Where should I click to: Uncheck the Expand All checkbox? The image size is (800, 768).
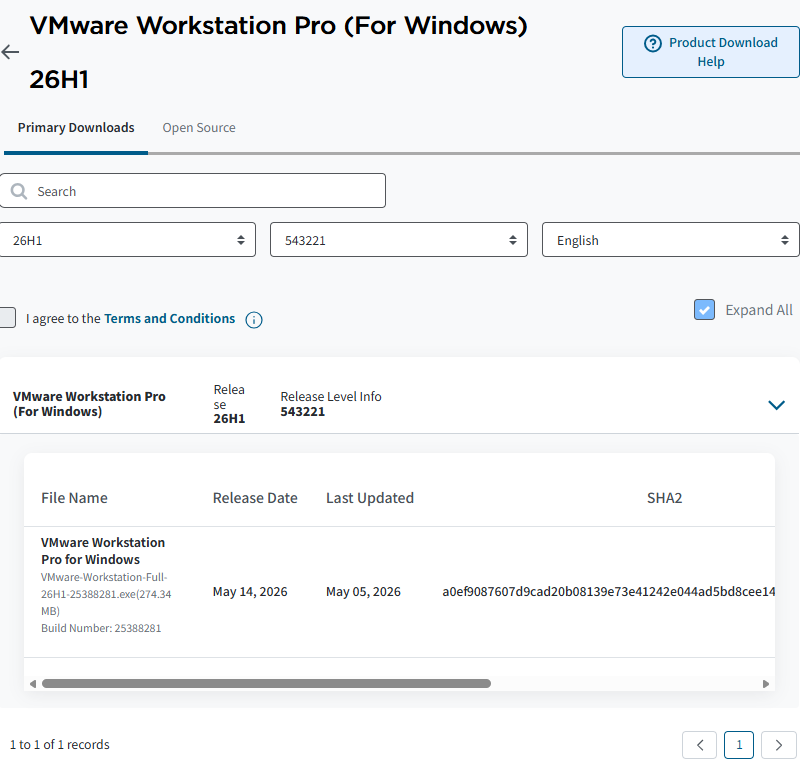click(704, 310)
